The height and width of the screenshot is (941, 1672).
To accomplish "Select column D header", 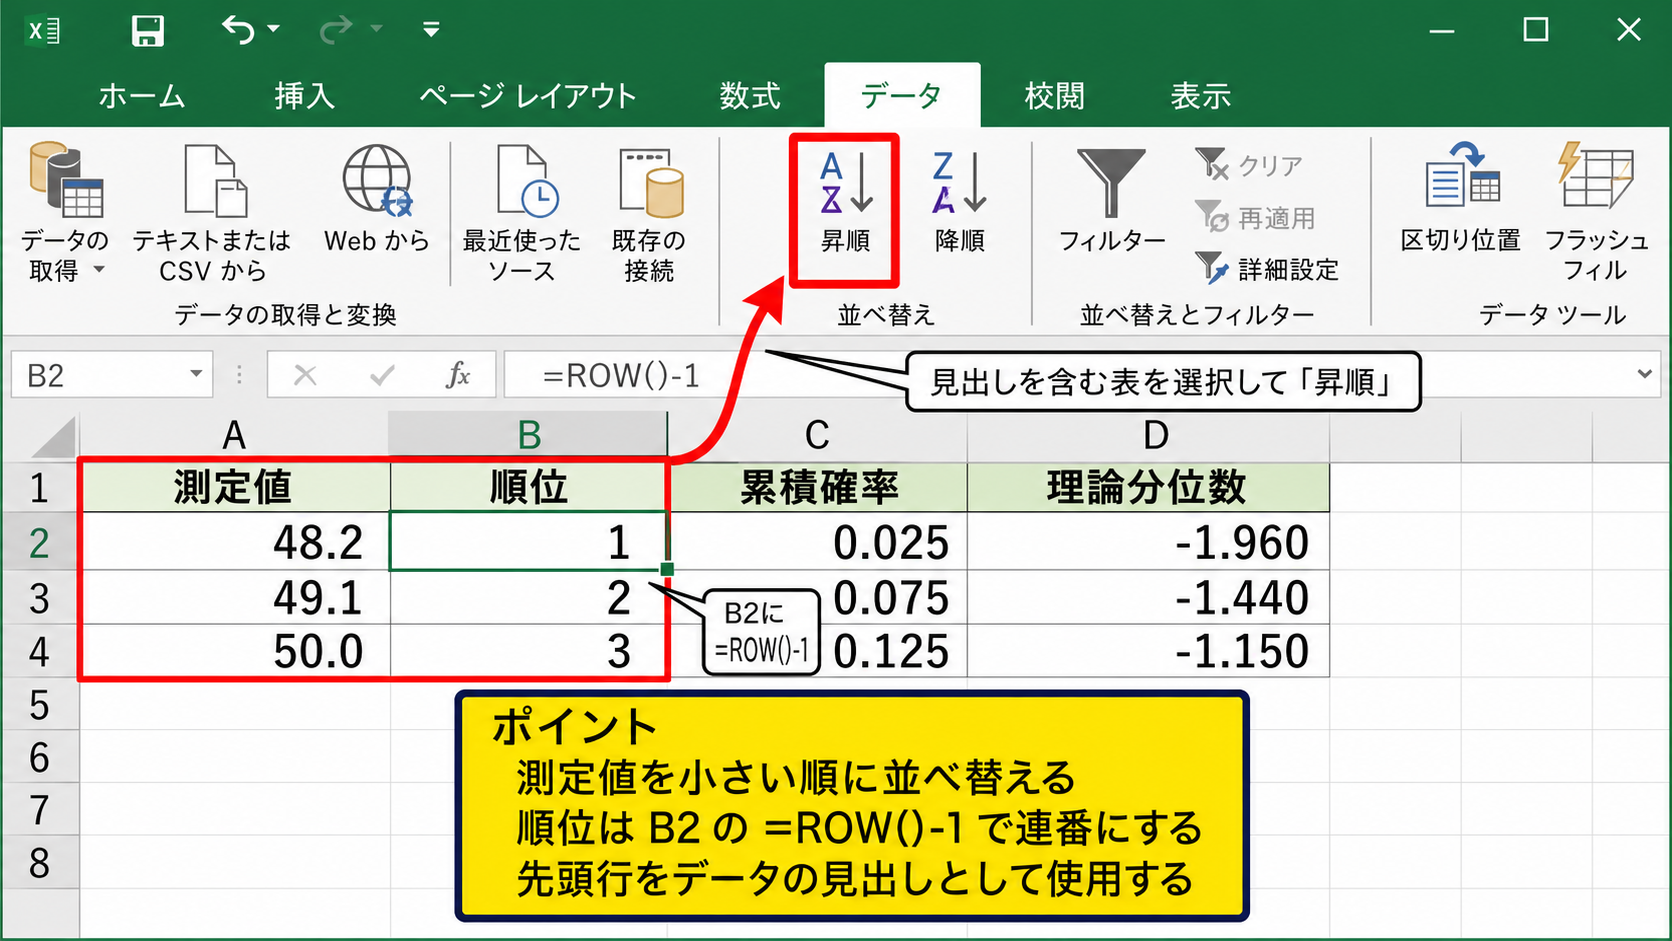I will coord(1156,436).
